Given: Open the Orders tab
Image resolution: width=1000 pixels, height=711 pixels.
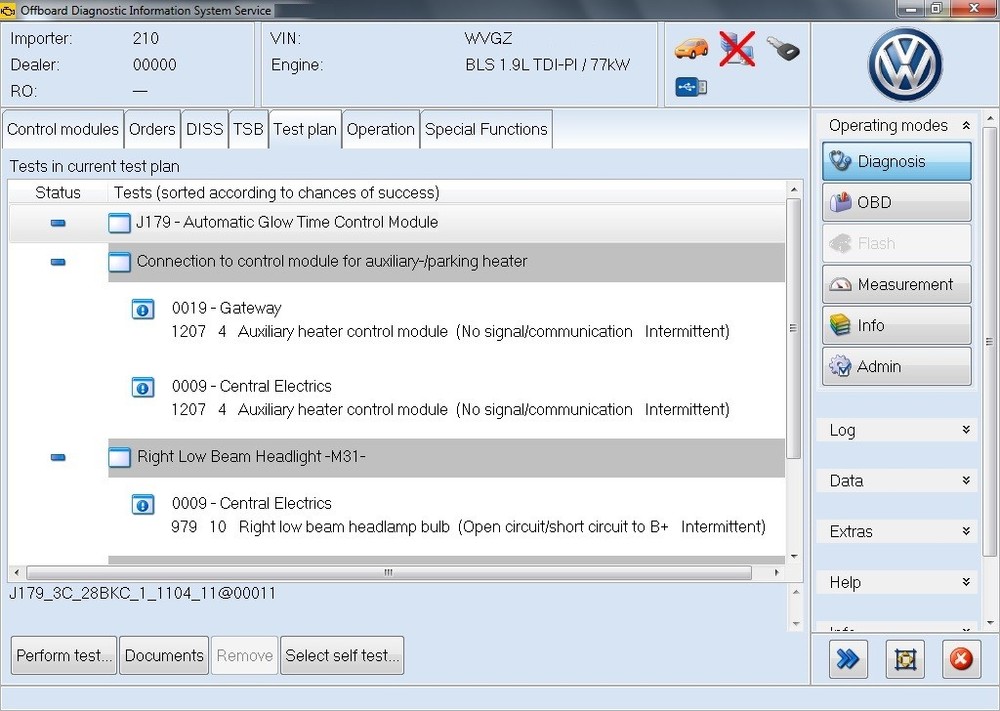Looking at the screenshot, I should click(152, 129).
